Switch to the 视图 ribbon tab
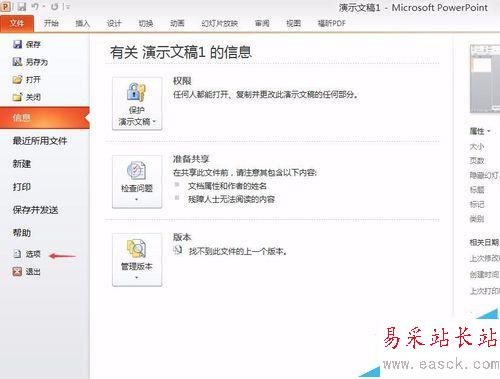 point(293,23)
